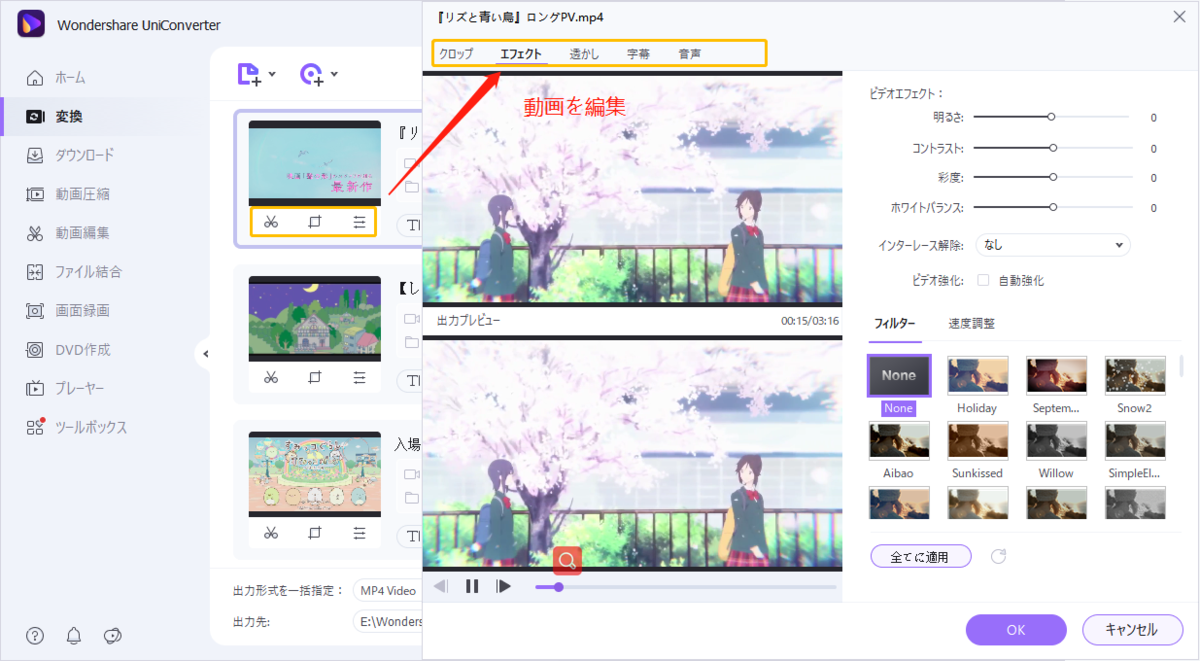Switch to the 音声 tab
Image resolution: width=1200 pixels, height=661 pixels.
point(690,54)
